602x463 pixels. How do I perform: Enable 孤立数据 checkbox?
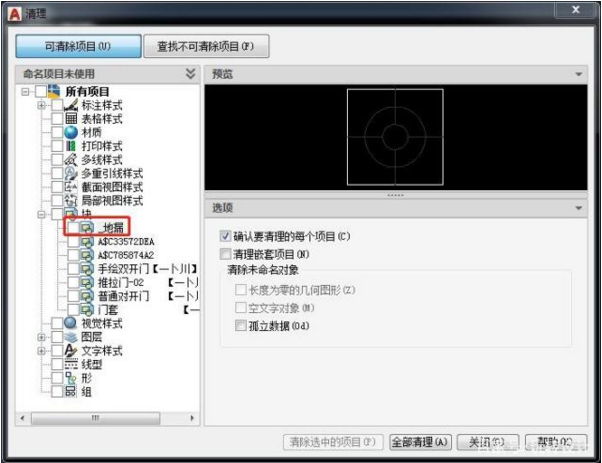click(241, 326)
